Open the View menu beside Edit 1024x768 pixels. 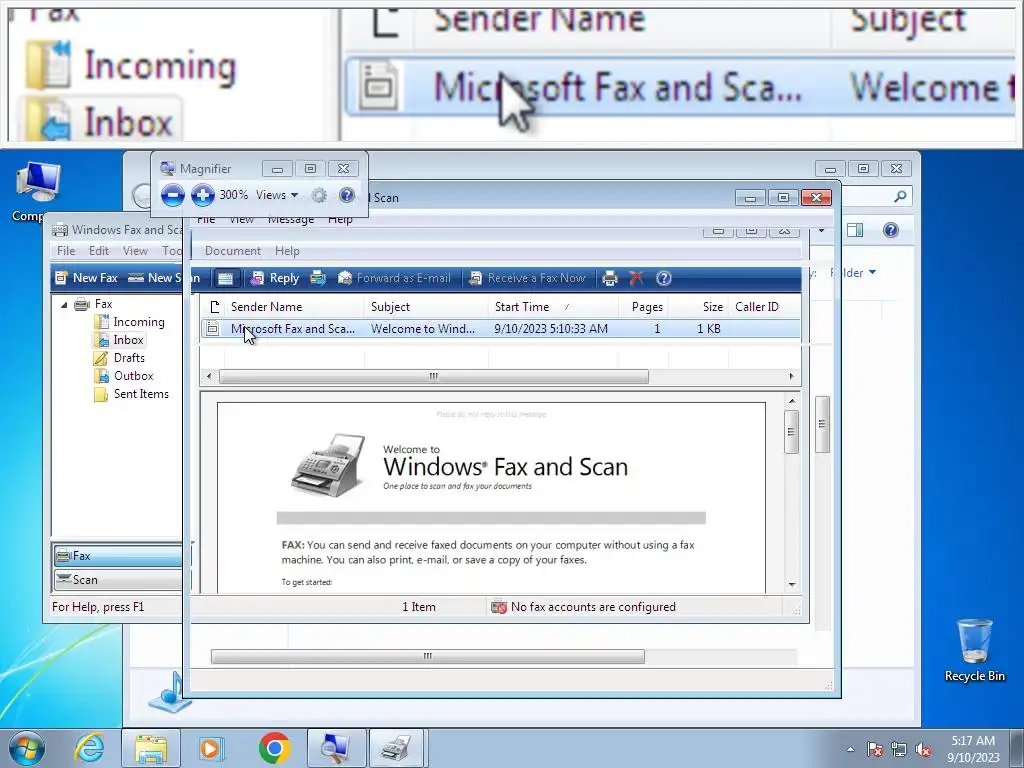pyautogui.click(x=135, y=251)
